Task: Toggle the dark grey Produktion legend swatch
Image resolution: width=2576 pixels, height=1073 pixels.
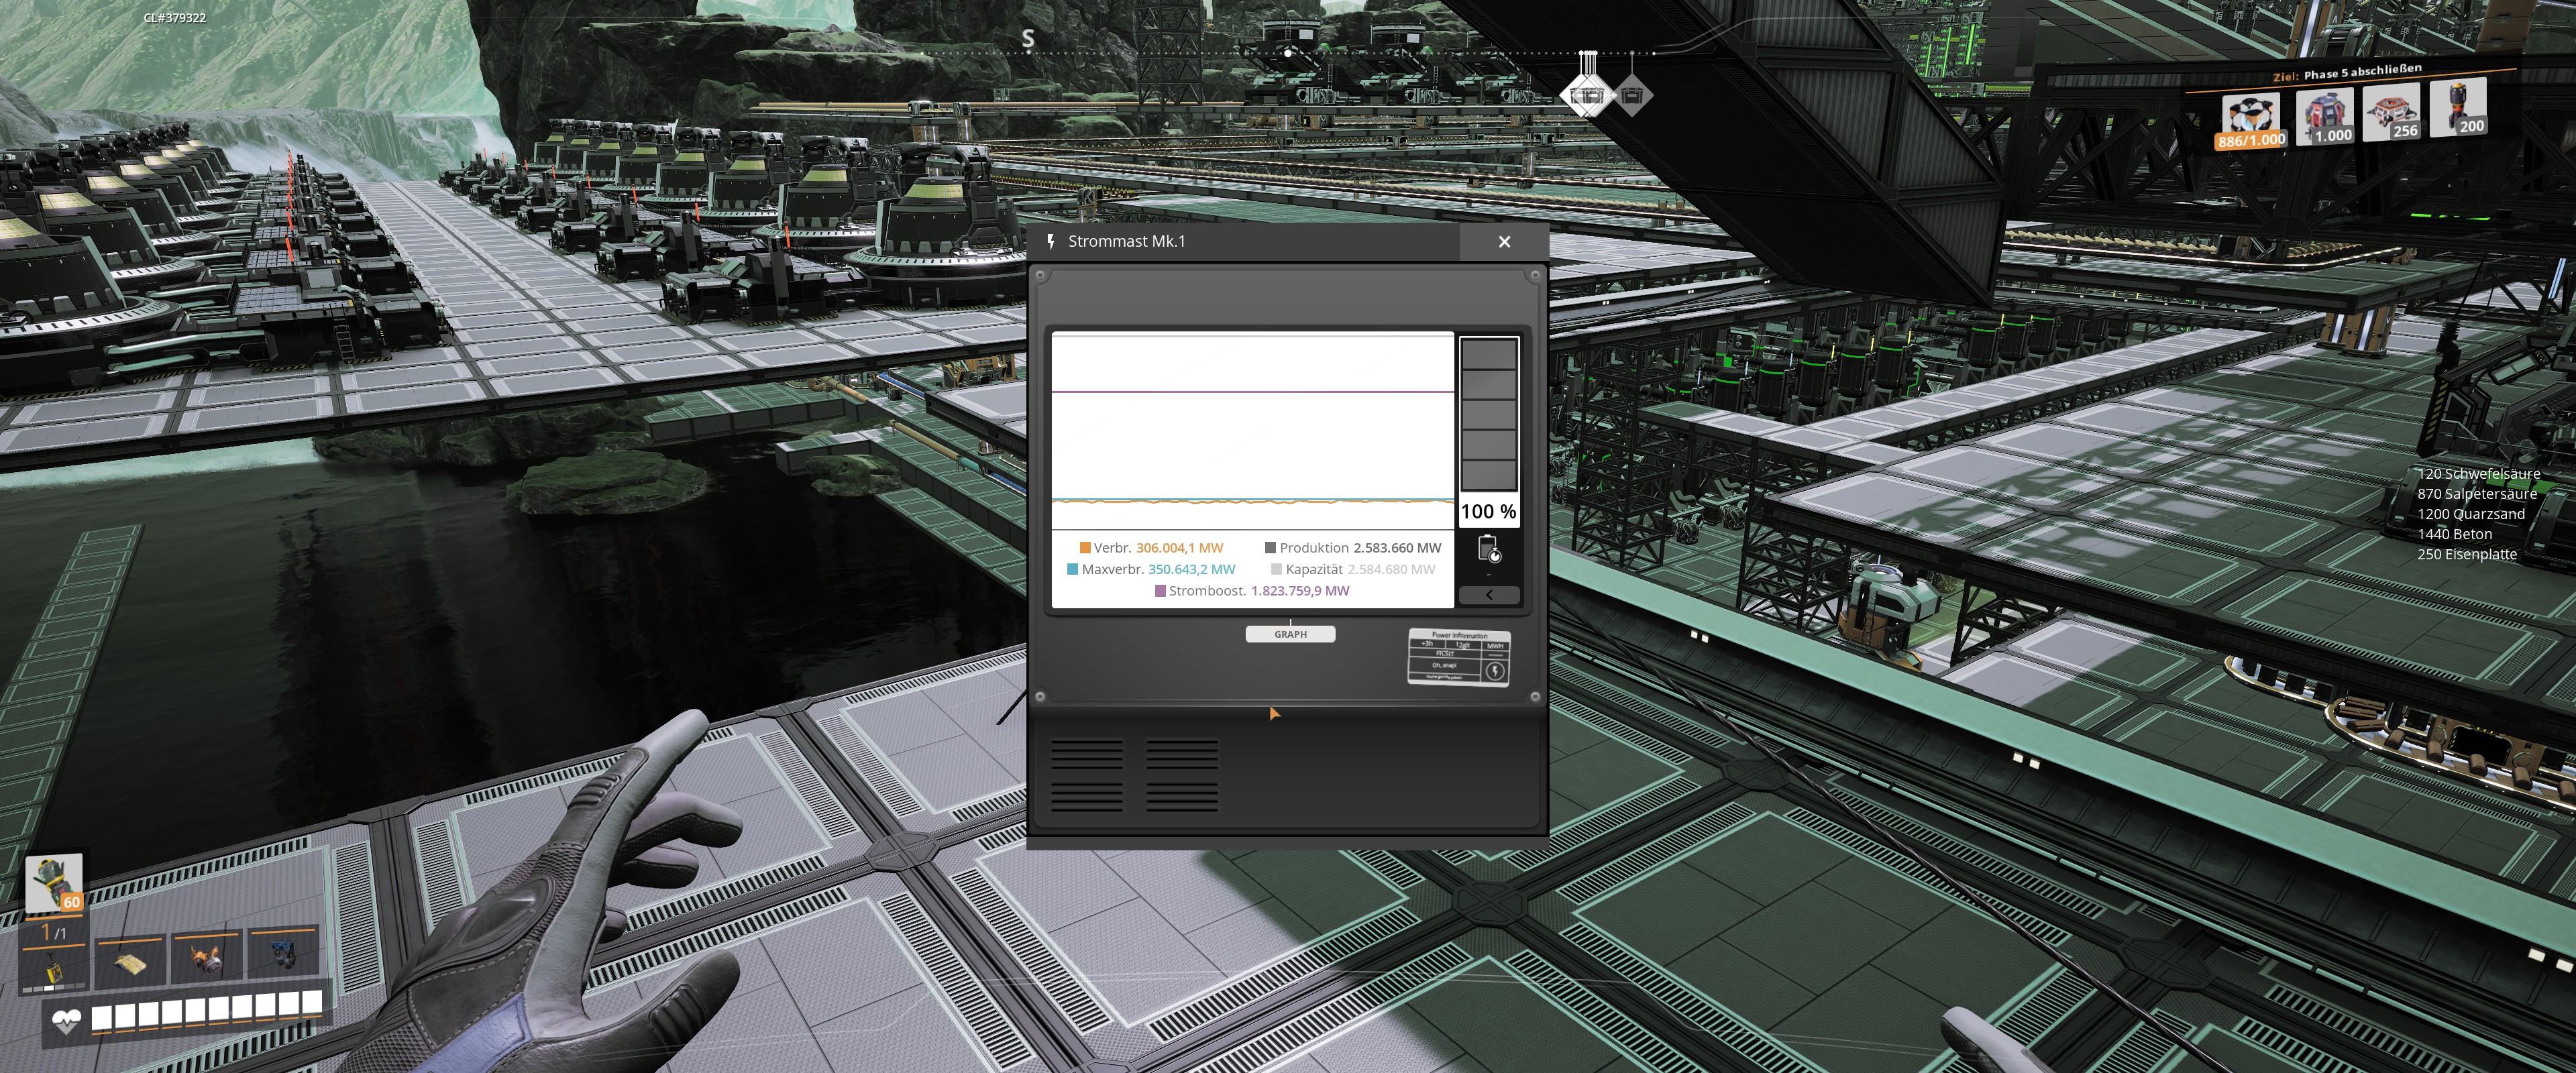Action: (1270, 548)
